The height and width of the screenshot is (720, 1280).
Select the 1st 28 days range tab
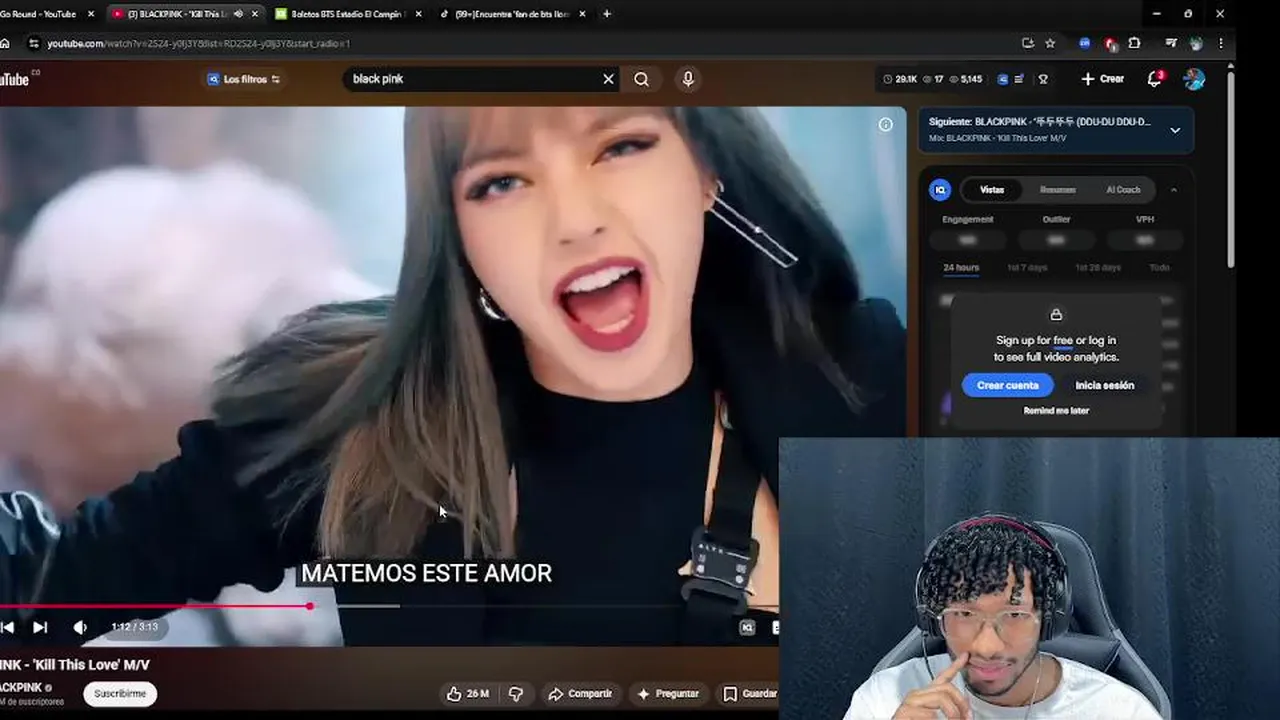coord(1097,267)
